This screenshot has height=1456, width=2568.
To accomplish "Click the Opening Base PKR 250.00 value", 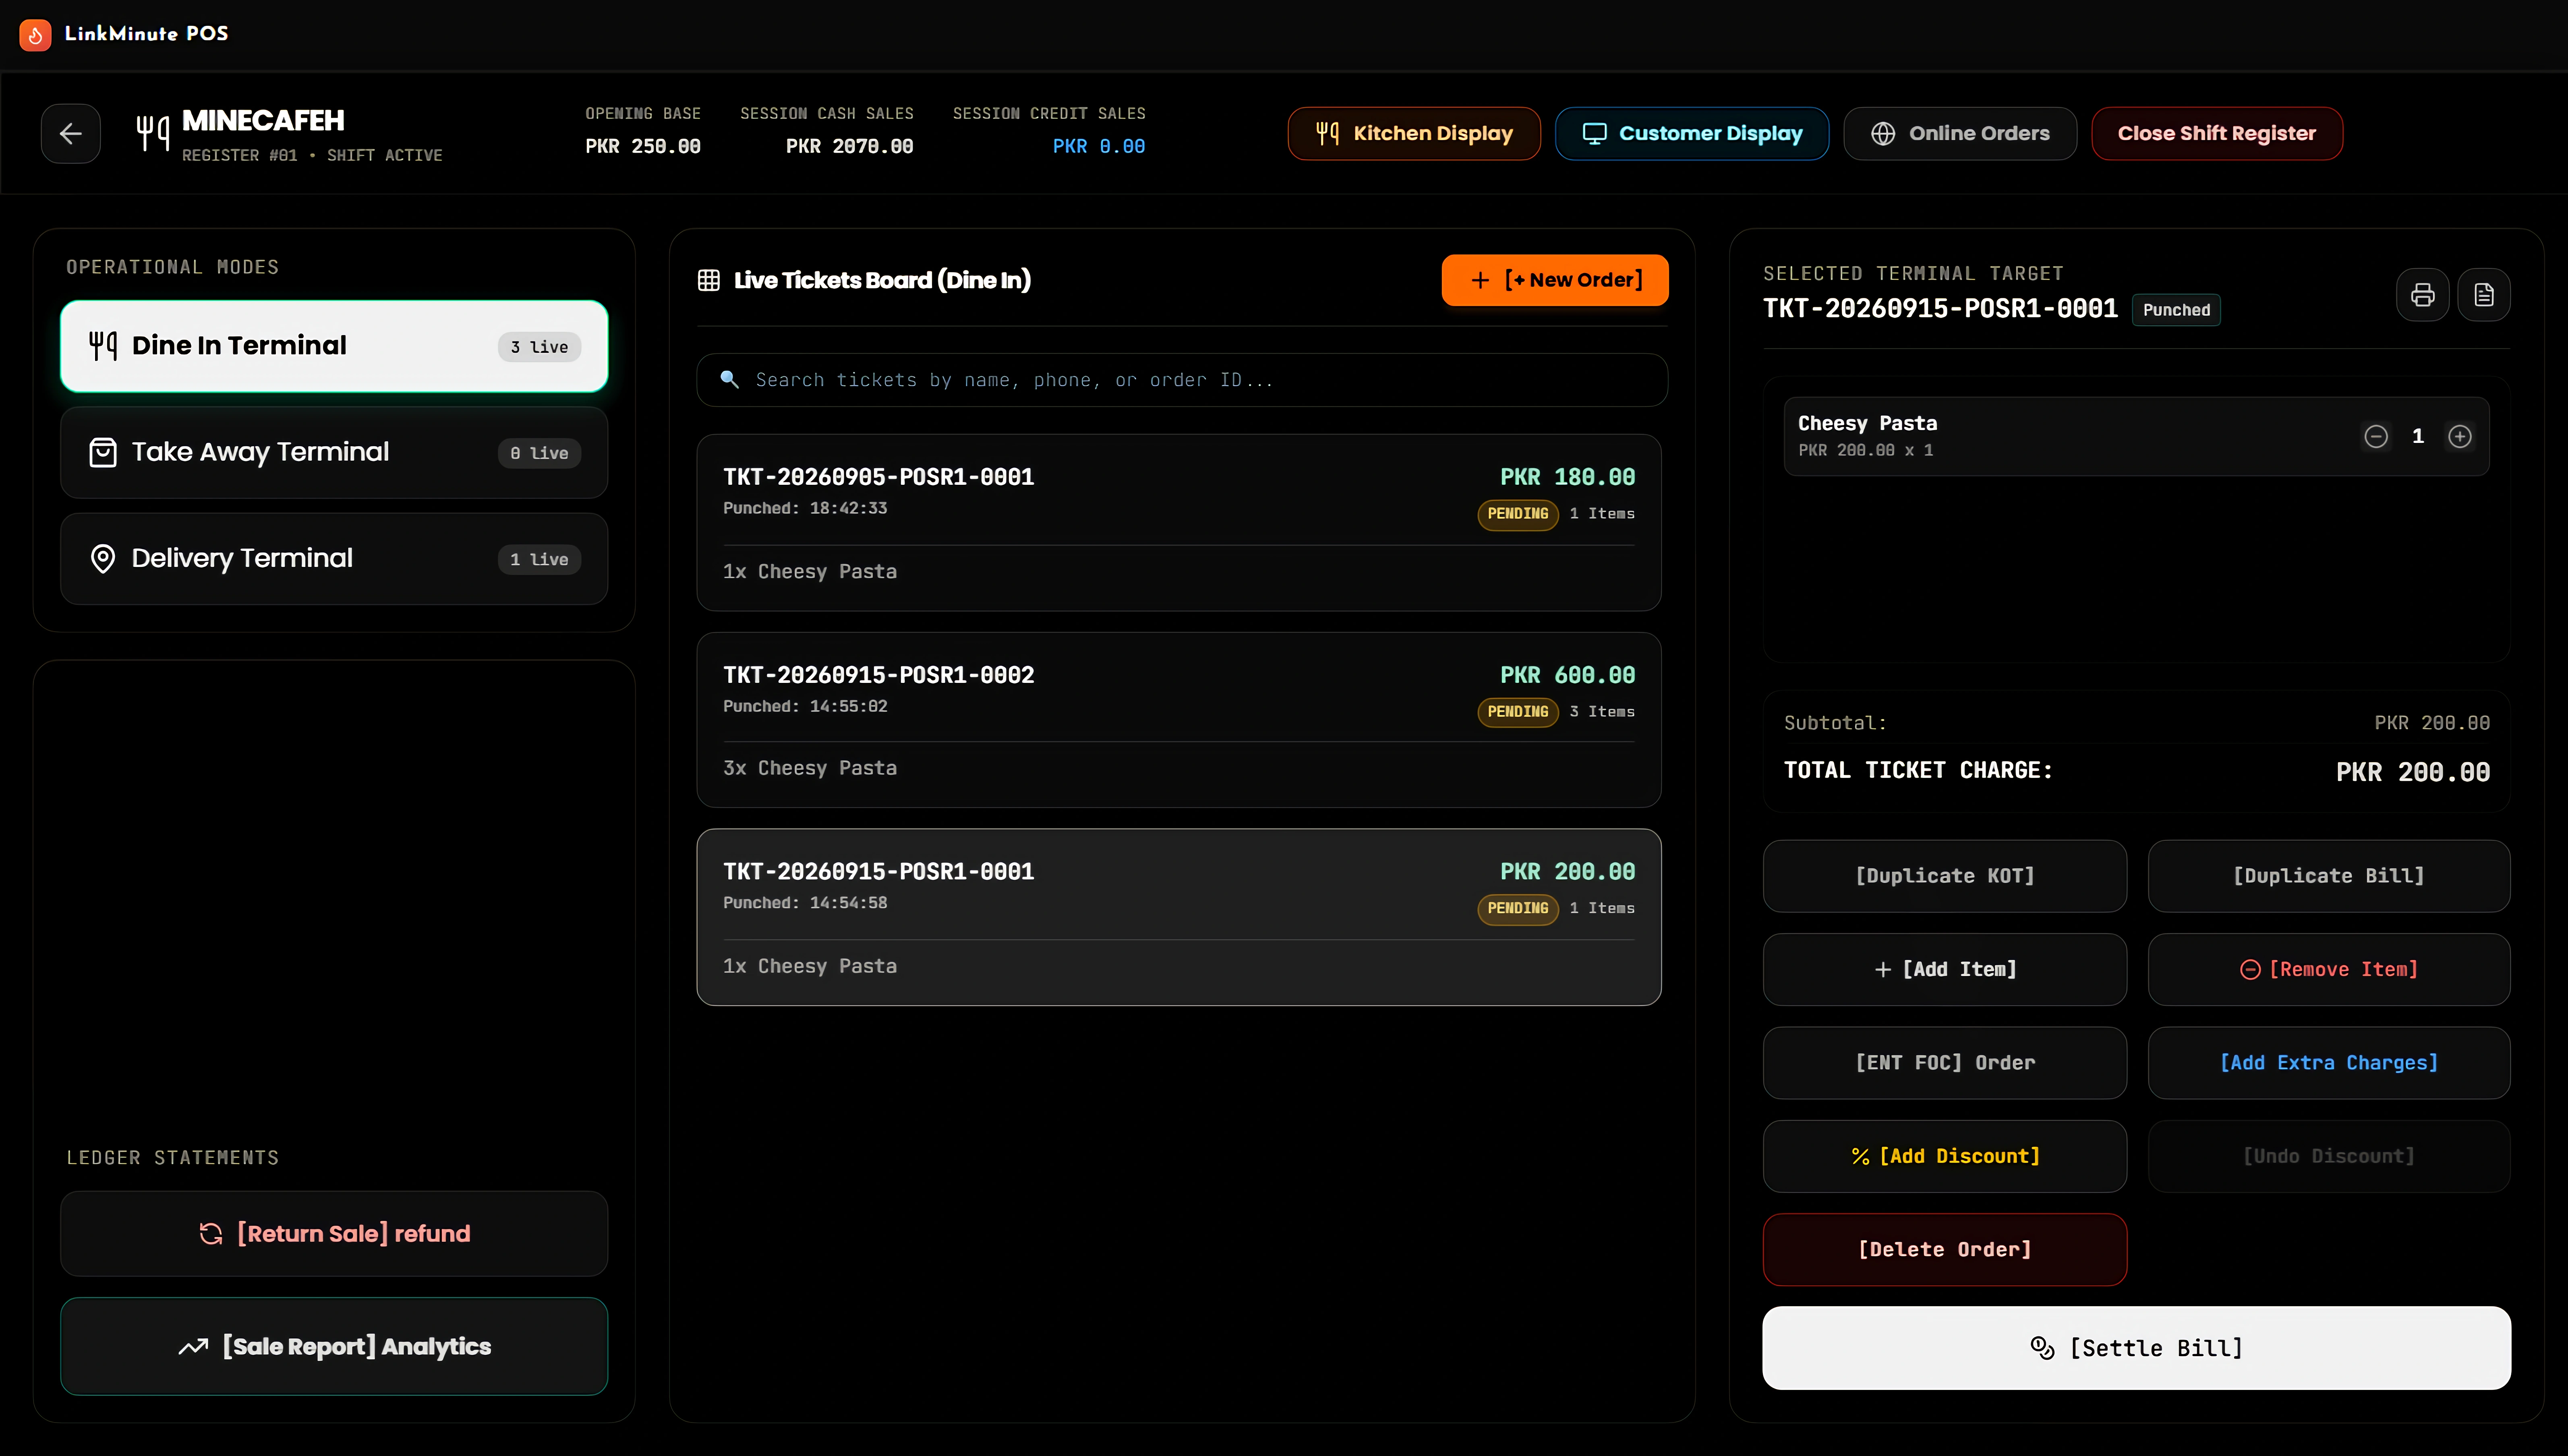I will (642, 147).
